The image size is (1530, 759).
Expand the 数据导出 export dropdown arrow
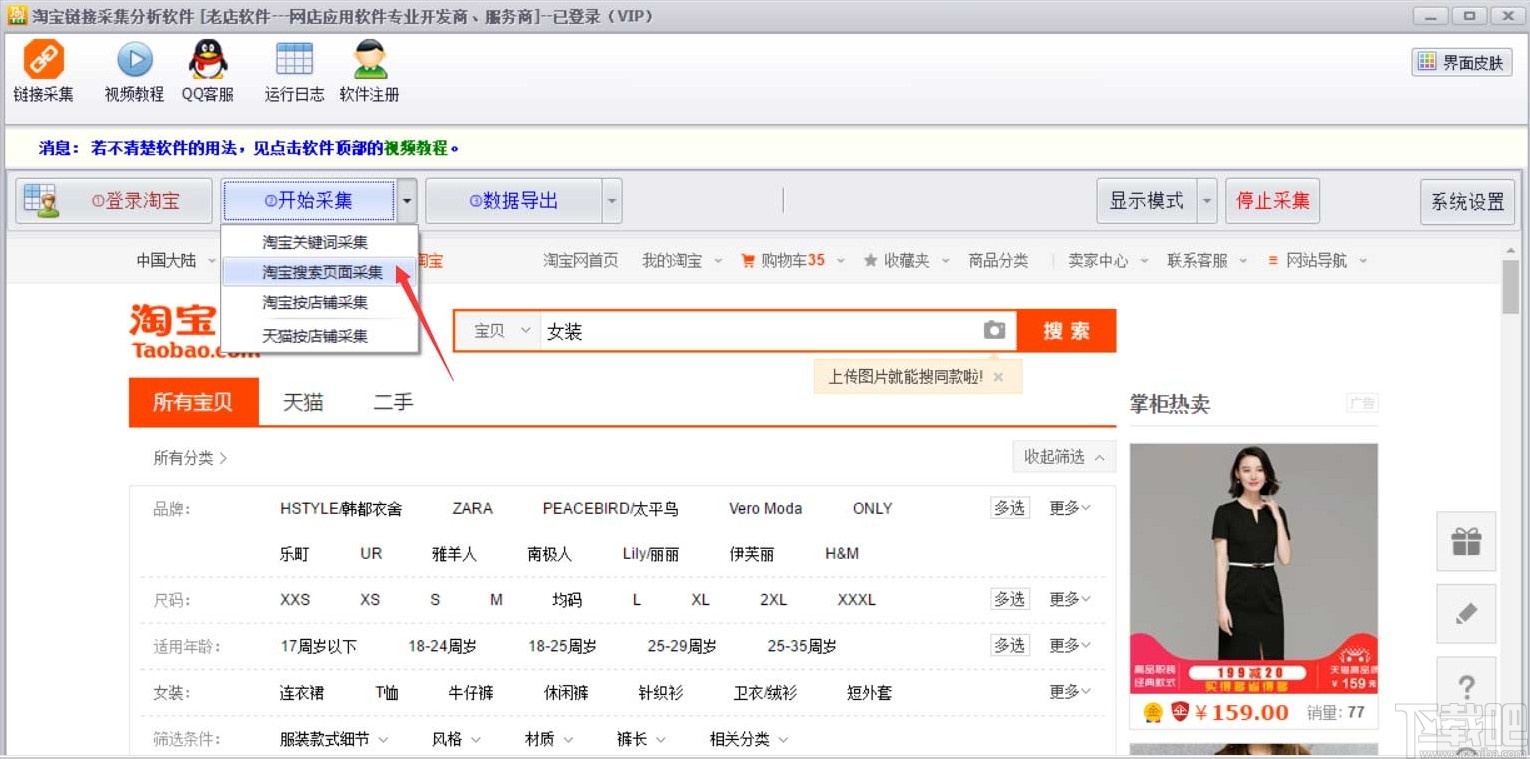click(x=611, y=200)
